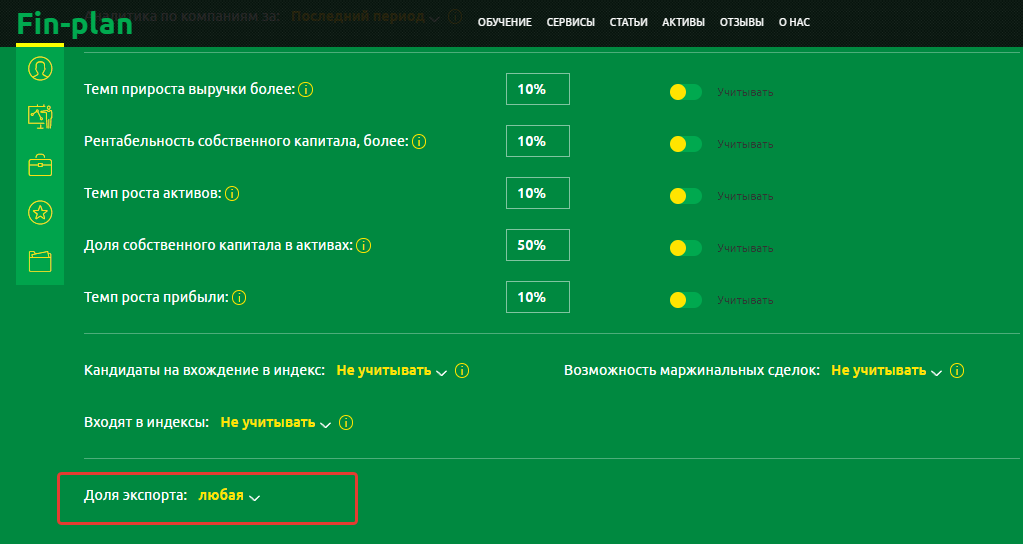Open the user profile sidebar icon
This screenshot has height=544, width=1023.
40,69
